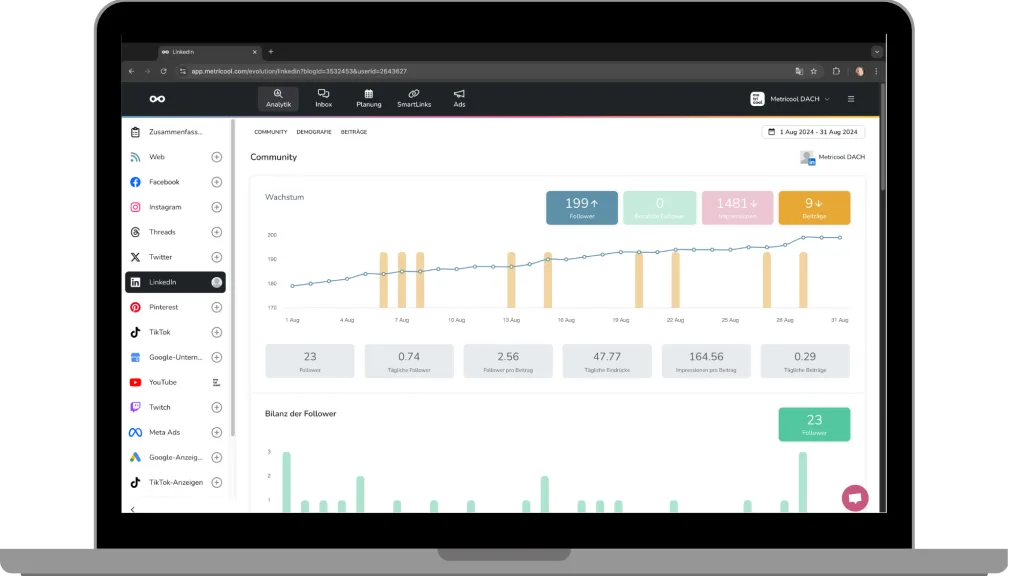Click the plus icon beside TikTok
Viewport: 1024px width, 576px height.
(x=216, y=332)
